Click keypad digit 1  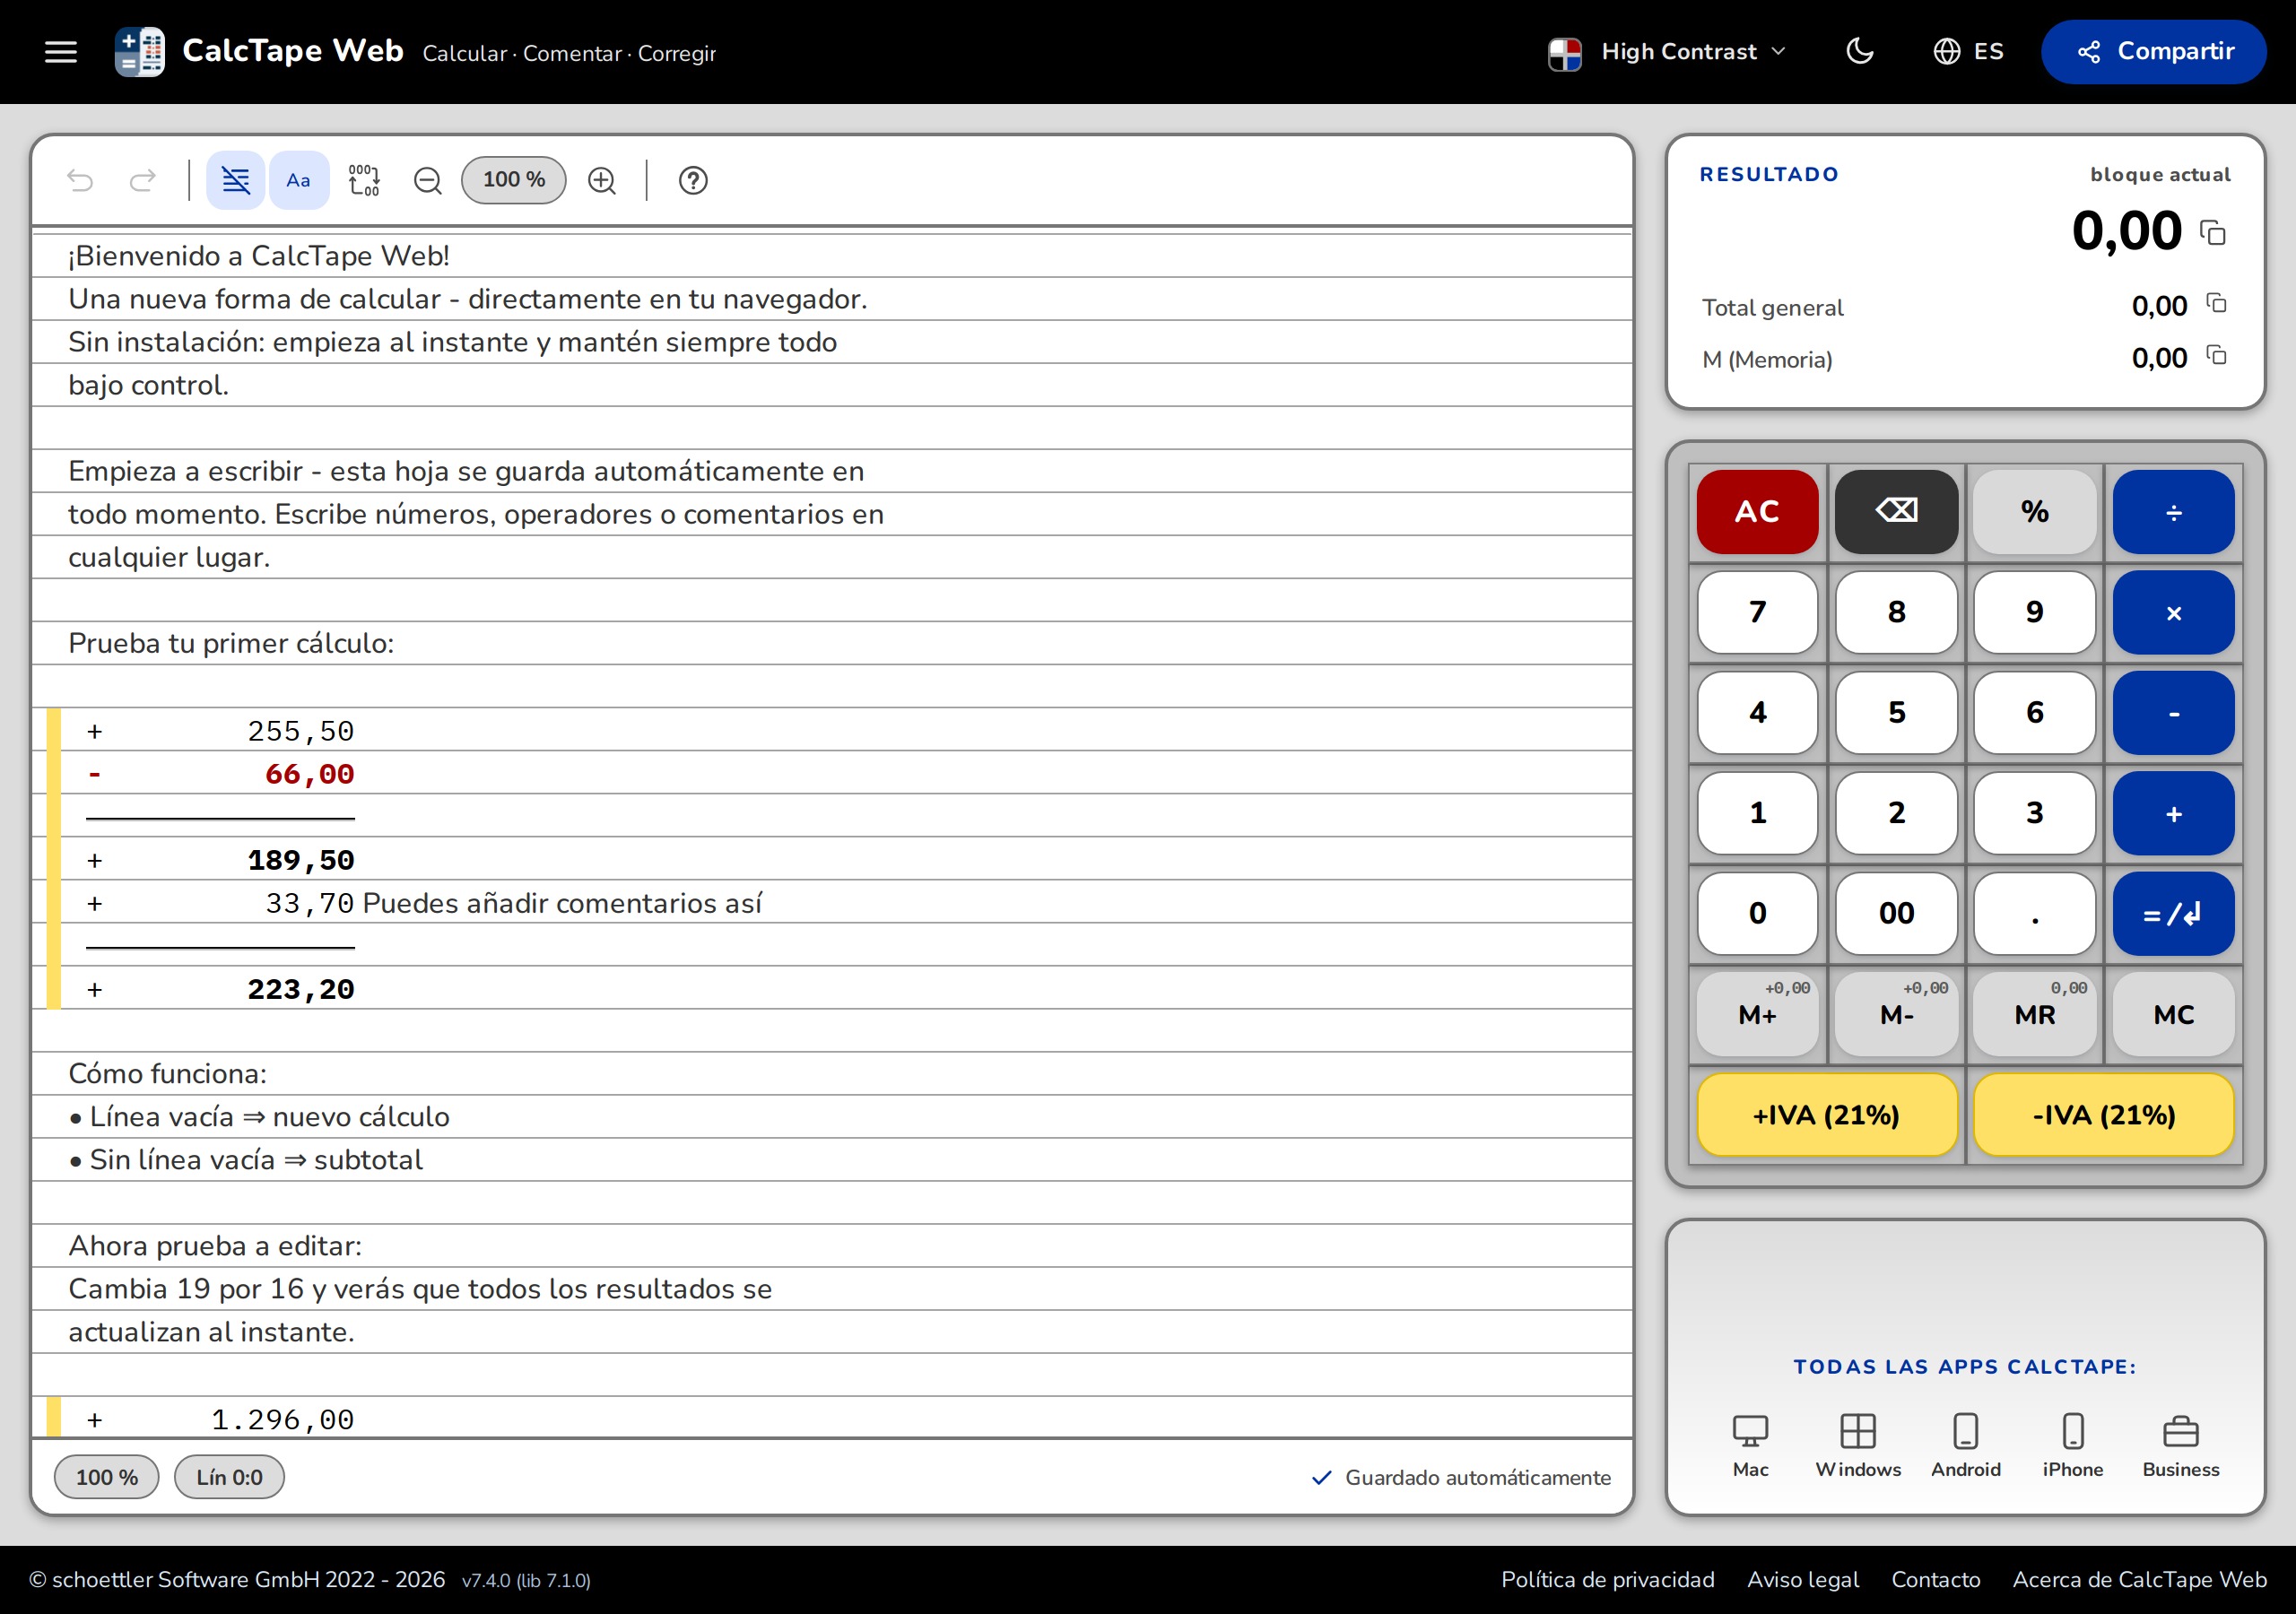1757,813
